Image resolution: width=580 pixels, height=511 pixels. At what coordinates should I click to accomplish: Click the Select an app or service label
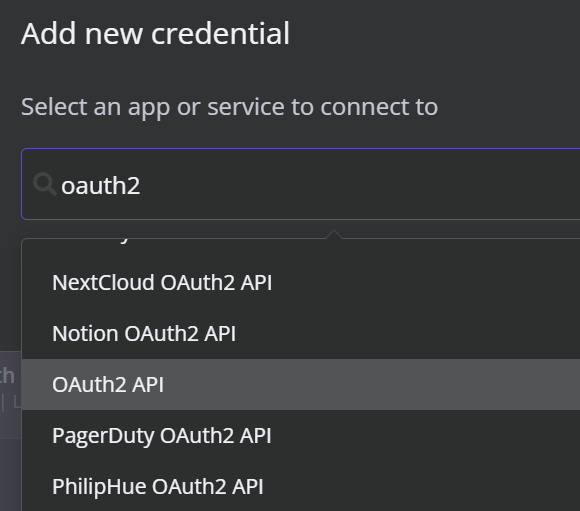(229, 107)
